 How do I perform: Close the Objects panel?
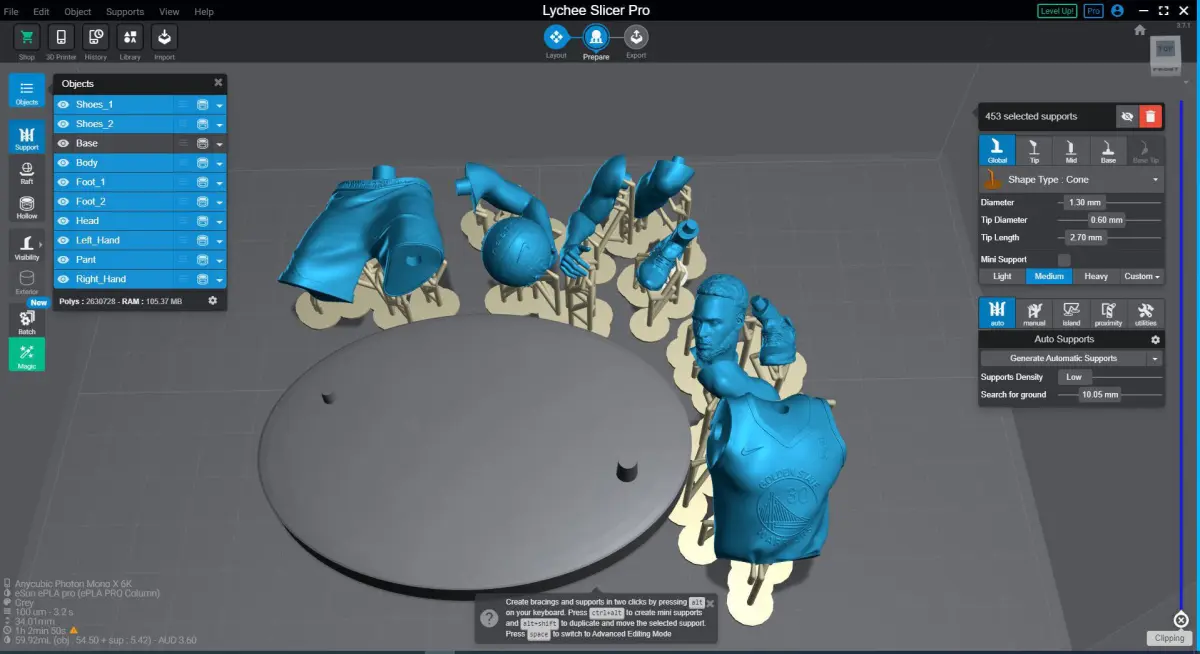pos(218,83)
